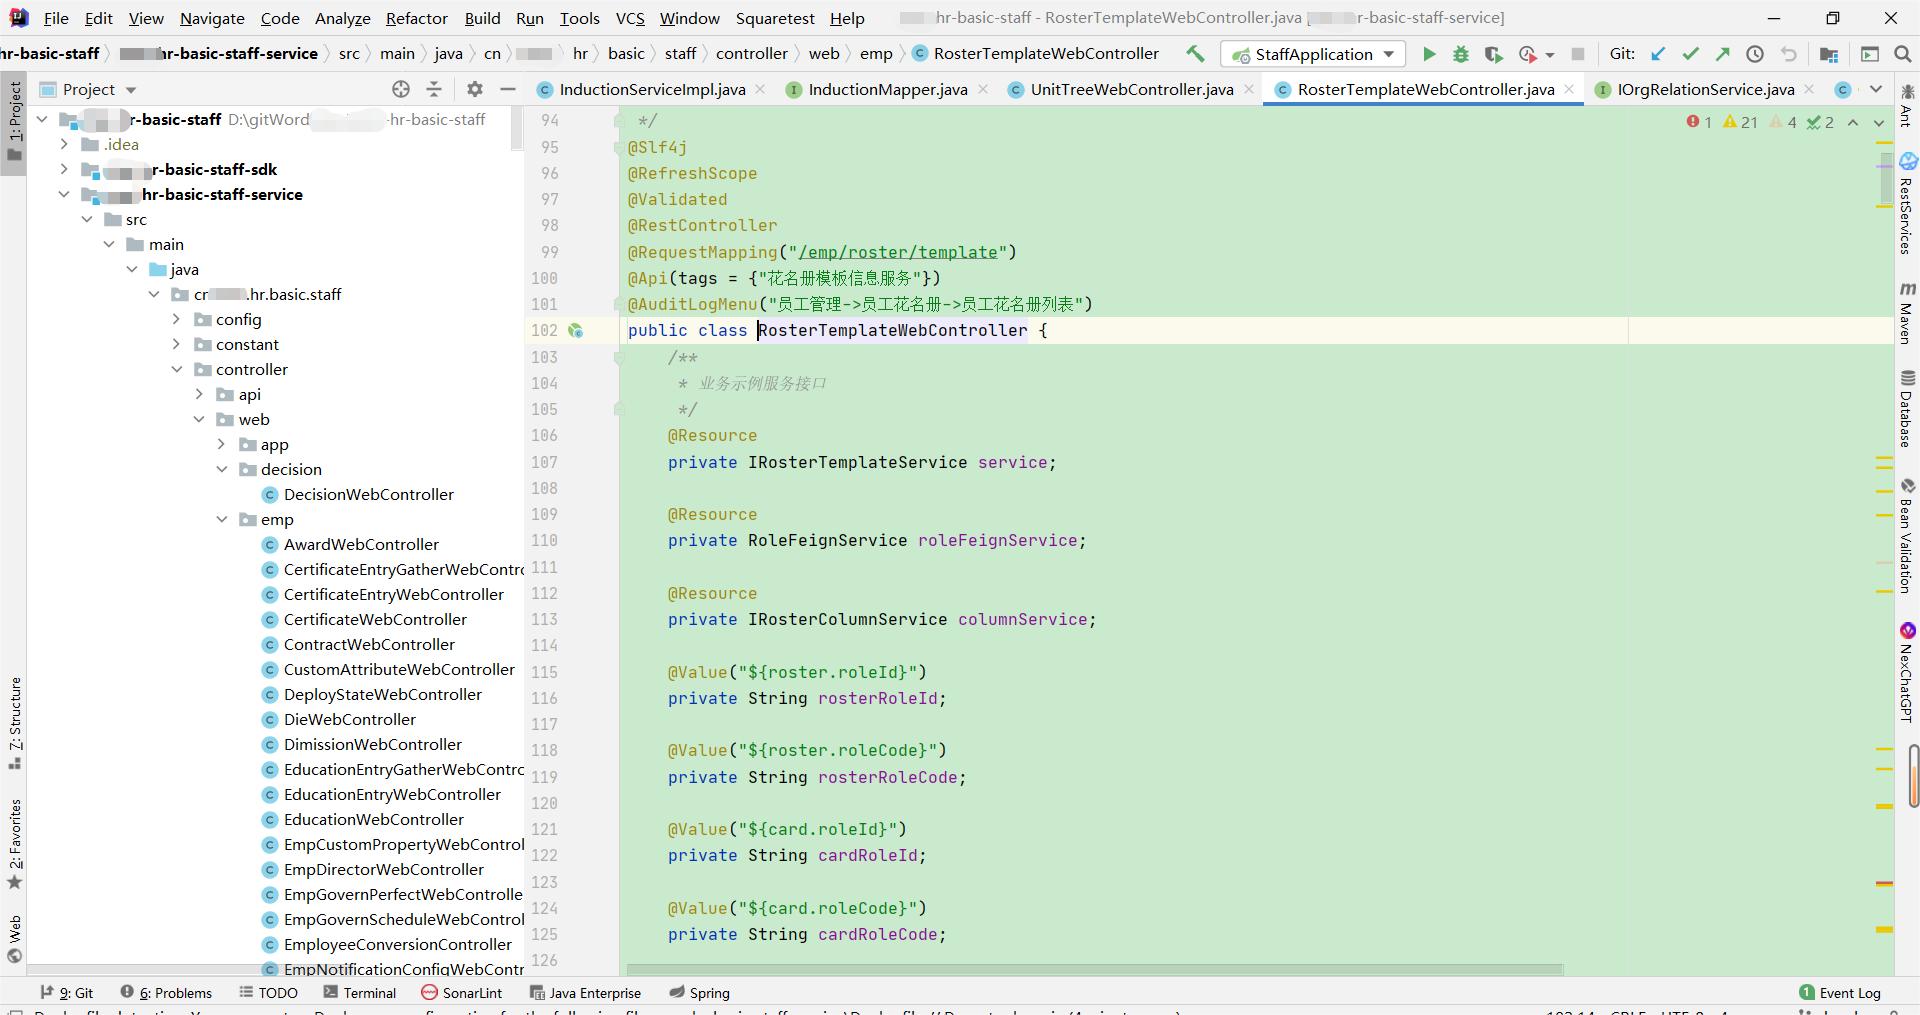1920x1015 pixels.
Task: Open the Ant tool window
Action: point(1907,105)
